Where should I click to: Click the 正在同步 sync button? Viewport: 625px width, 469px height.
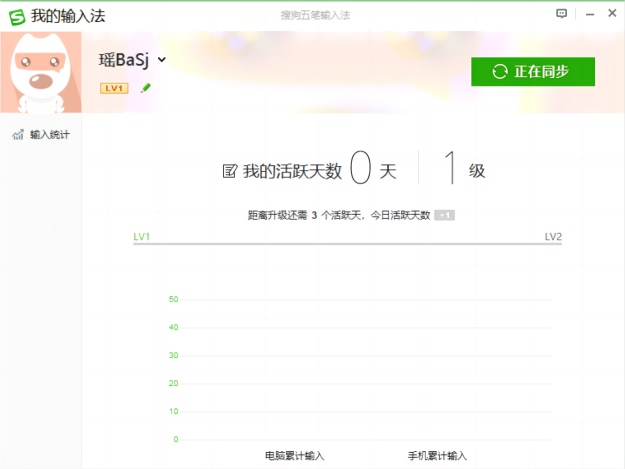(x=533, y=72)
